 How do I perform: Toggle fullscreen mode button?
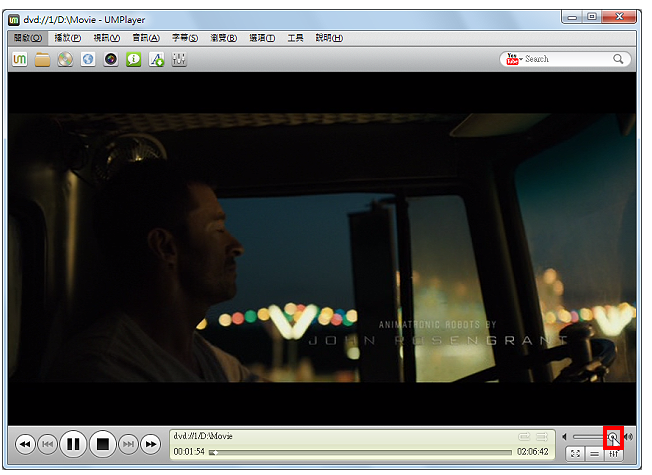click(x=575, y=454)
